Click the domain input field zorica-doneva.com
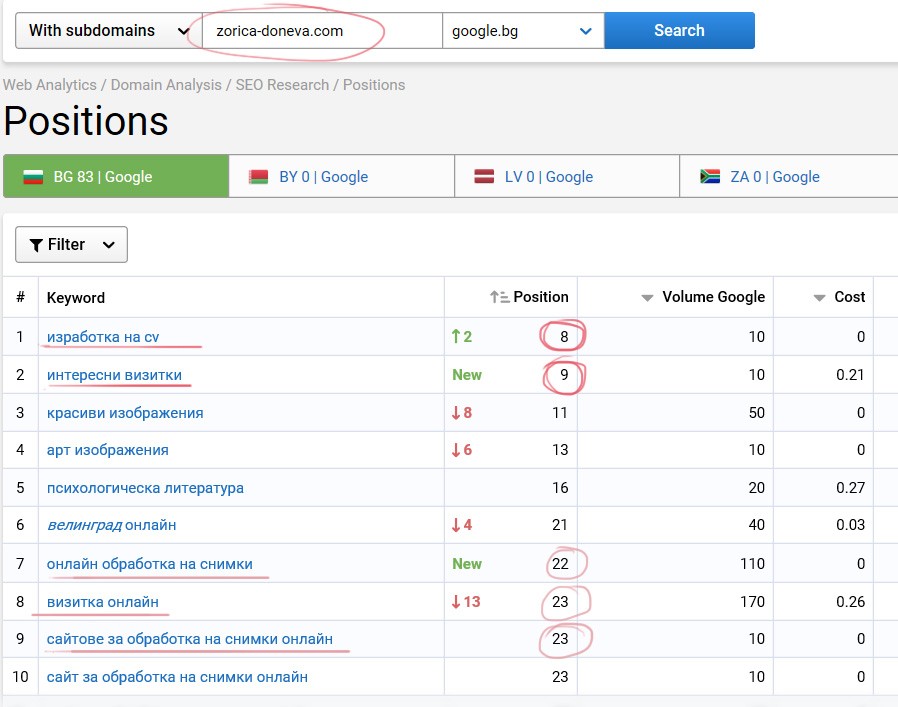Viewport: 898px width, 707px height. point(322,30)
